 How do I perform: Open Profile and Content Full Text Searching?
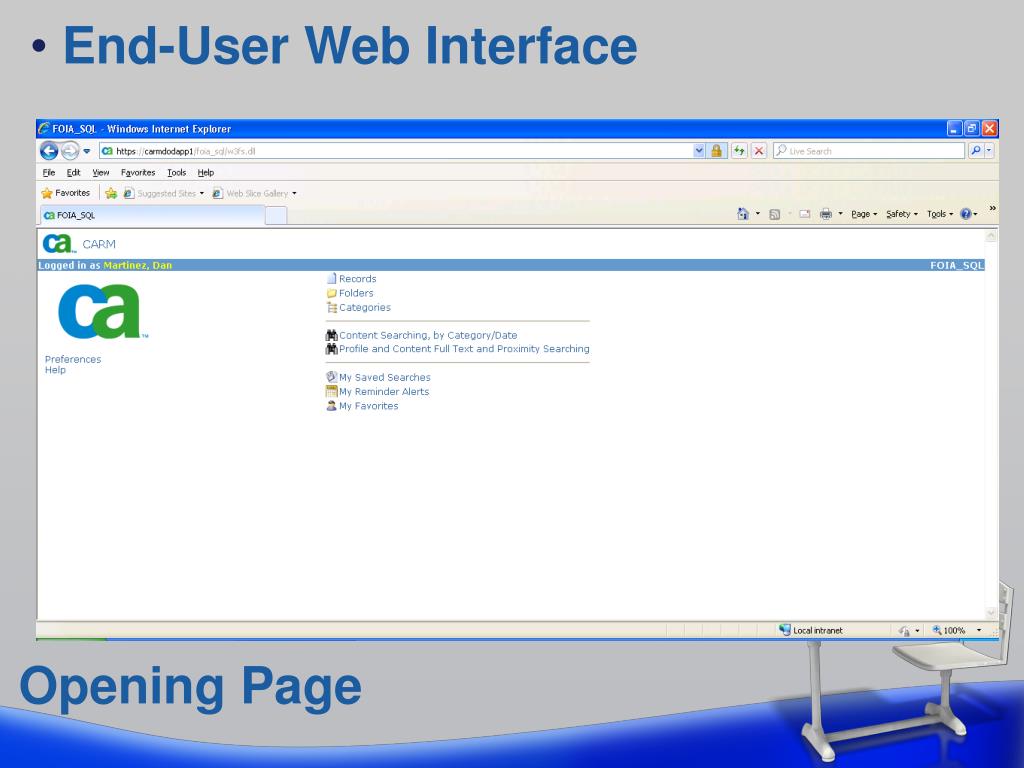(464, 349)
